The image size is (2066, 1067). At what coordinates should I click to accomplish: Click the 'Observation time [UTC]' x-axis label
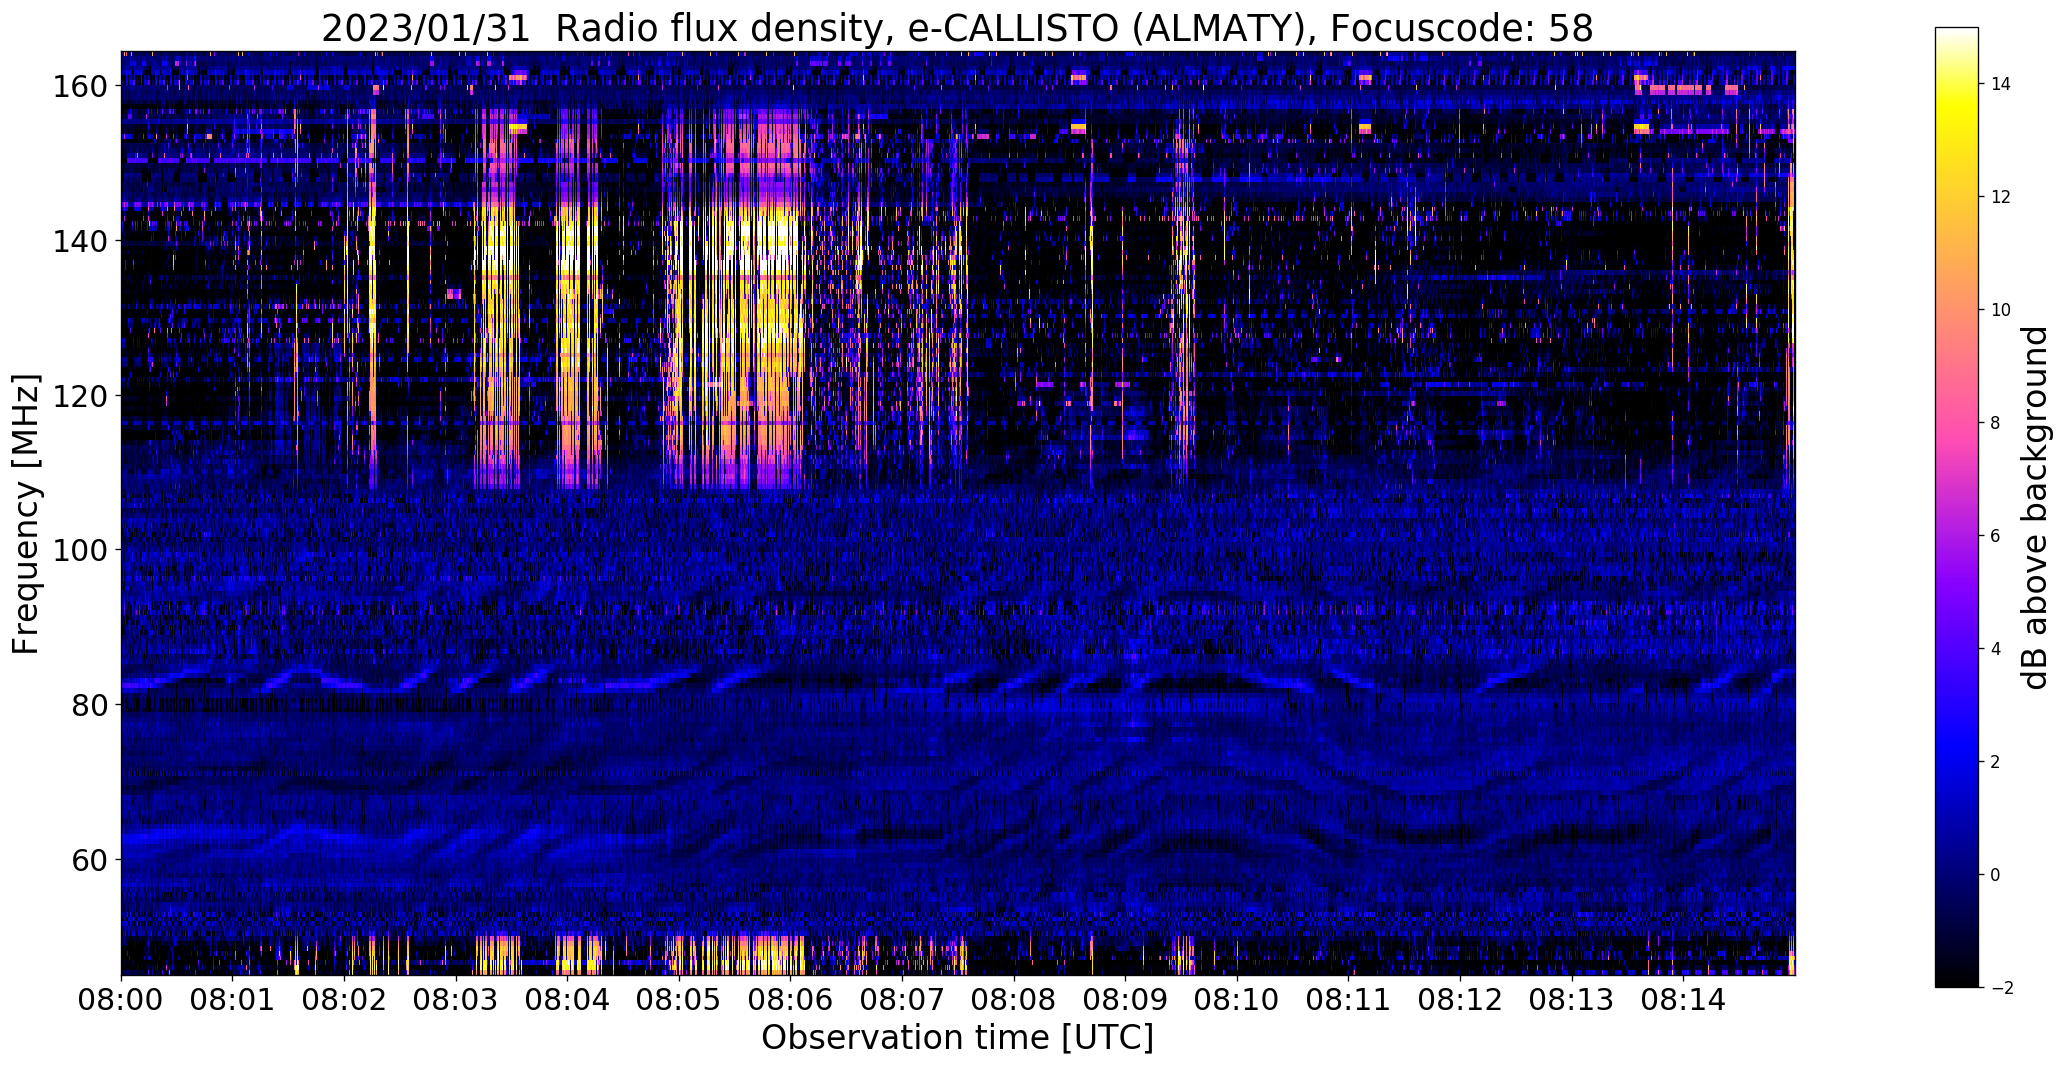(x=957, y=1038)
